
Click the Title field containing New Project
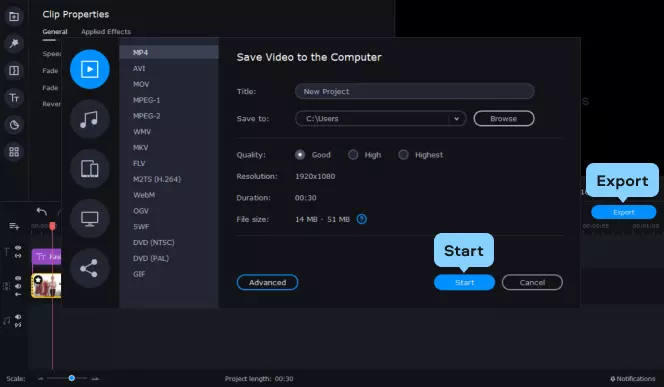pos(415,91)
